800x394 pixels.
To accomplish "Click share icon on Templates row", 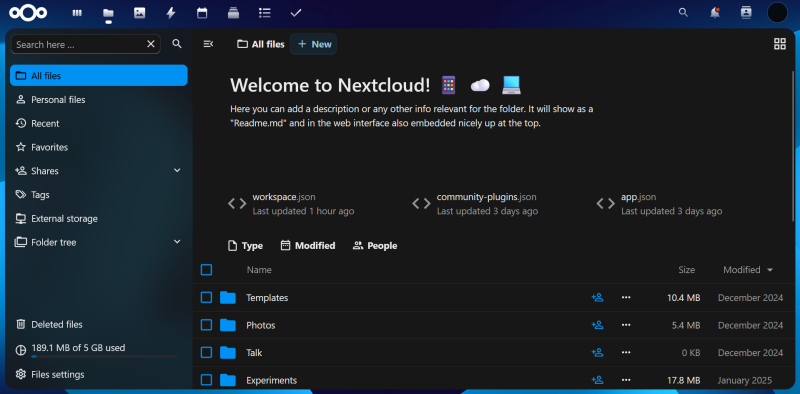I will (597, 298).
